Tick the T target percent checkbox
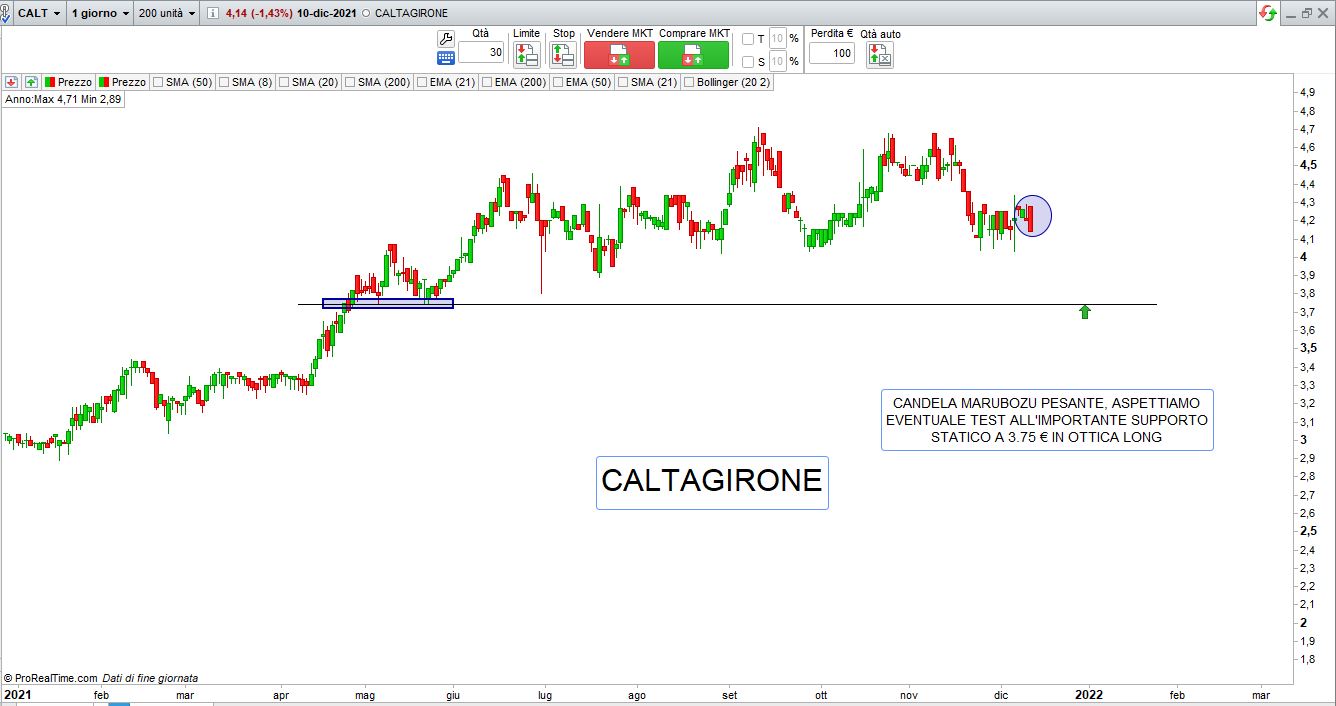 [748, 39]
